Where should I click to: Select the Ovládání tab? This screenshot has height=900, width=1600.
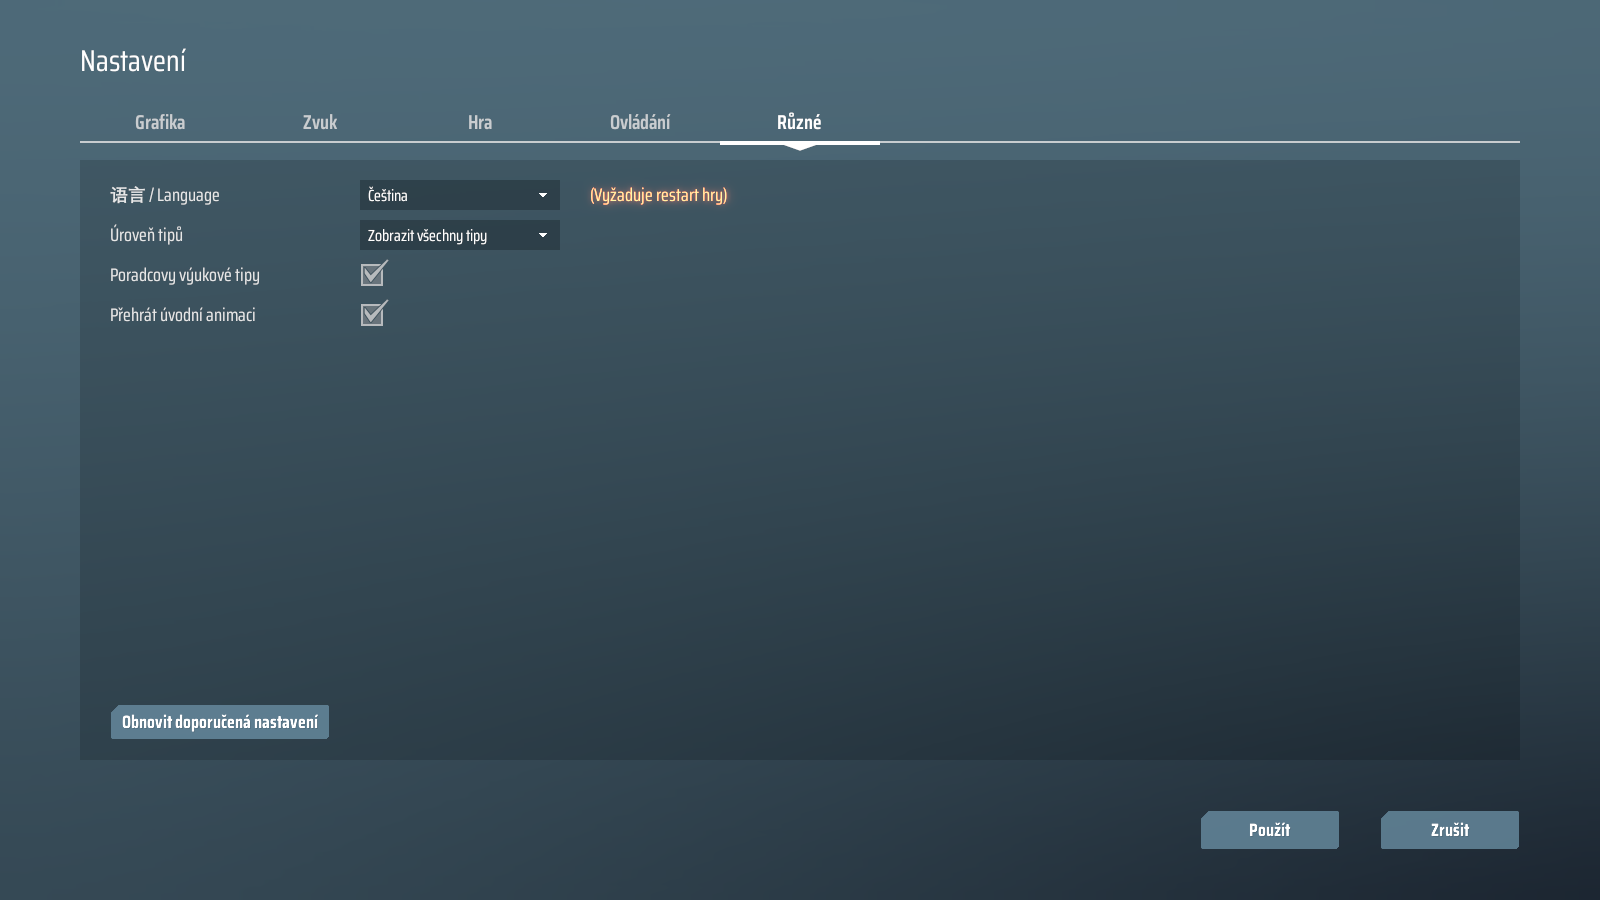point(640,122)
